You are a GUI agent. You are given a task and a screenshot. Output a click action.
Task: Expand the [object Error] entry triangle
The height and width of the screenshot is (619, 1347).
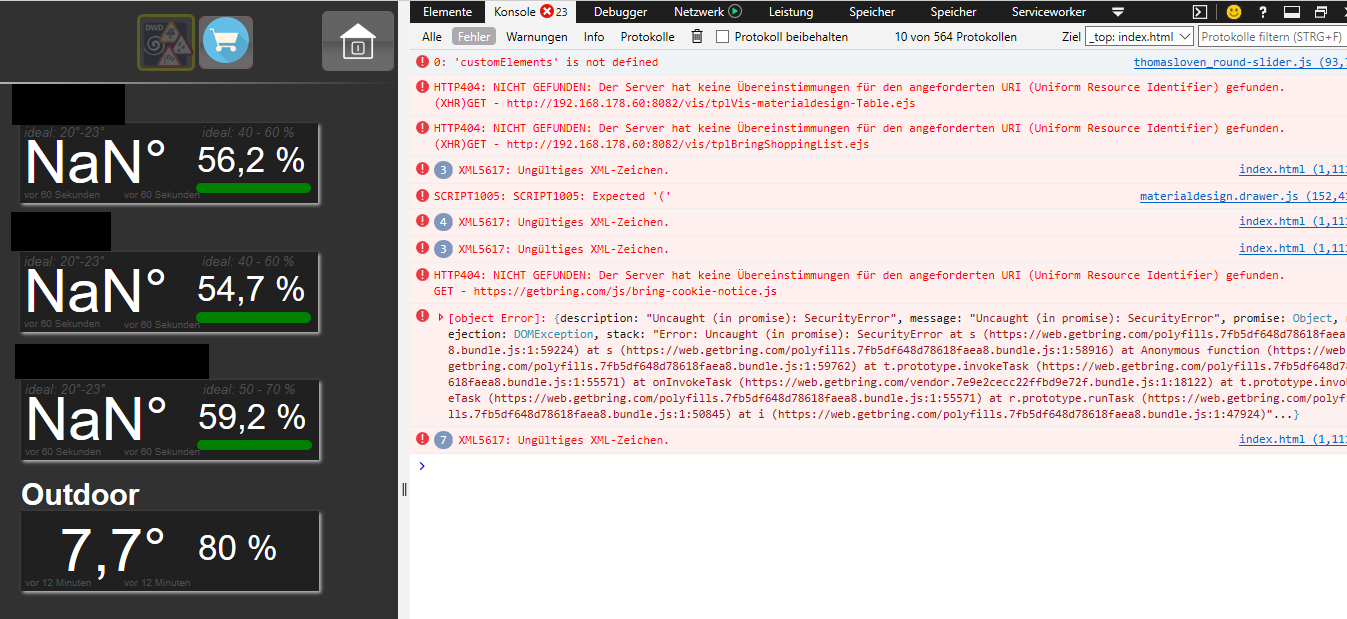(x=441, y=317)
